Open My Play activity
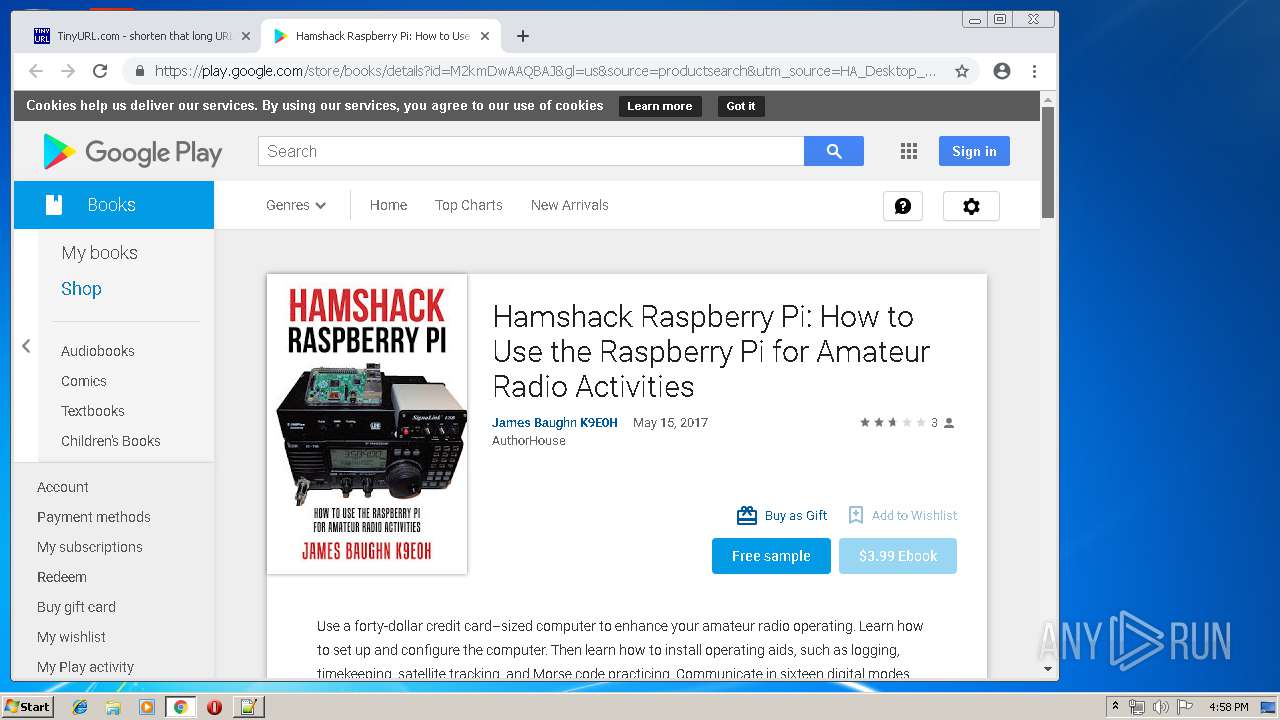Image resolution: width=1280 pixels, height=720 pixels. coord(85,667)
